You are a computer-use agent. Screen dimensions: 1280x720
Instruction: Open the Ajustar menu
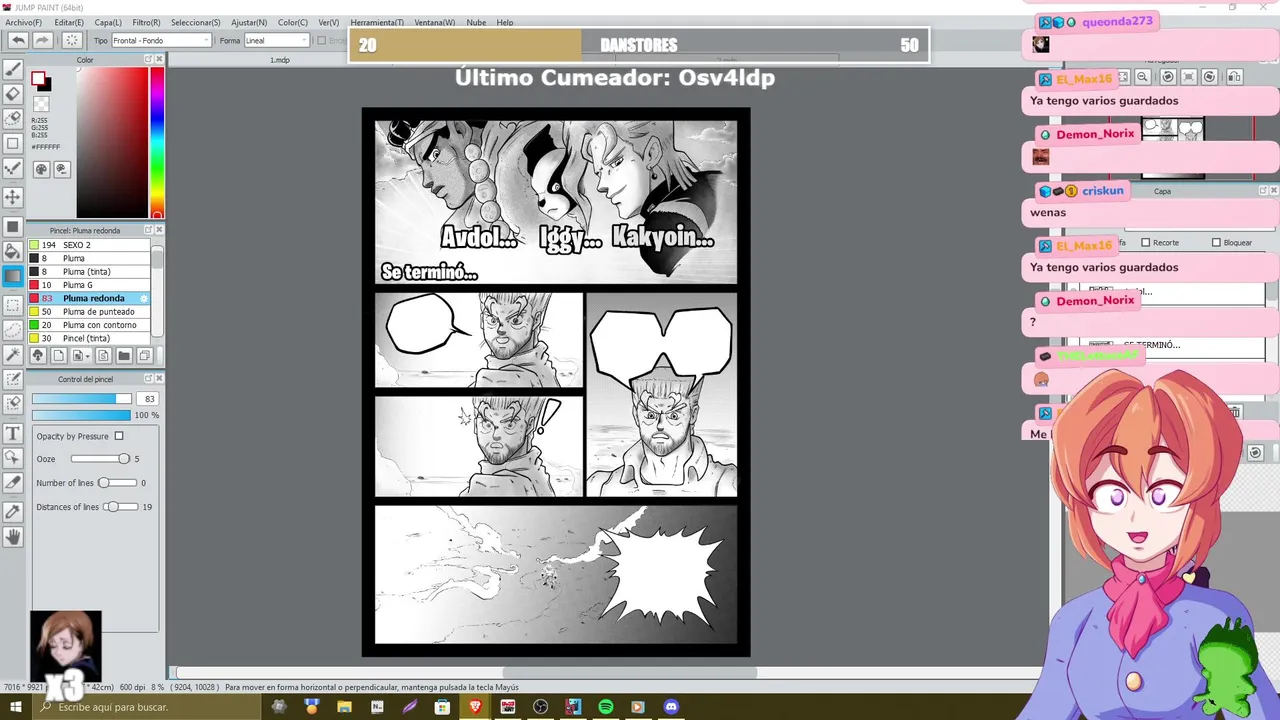(x=249, y=22)
